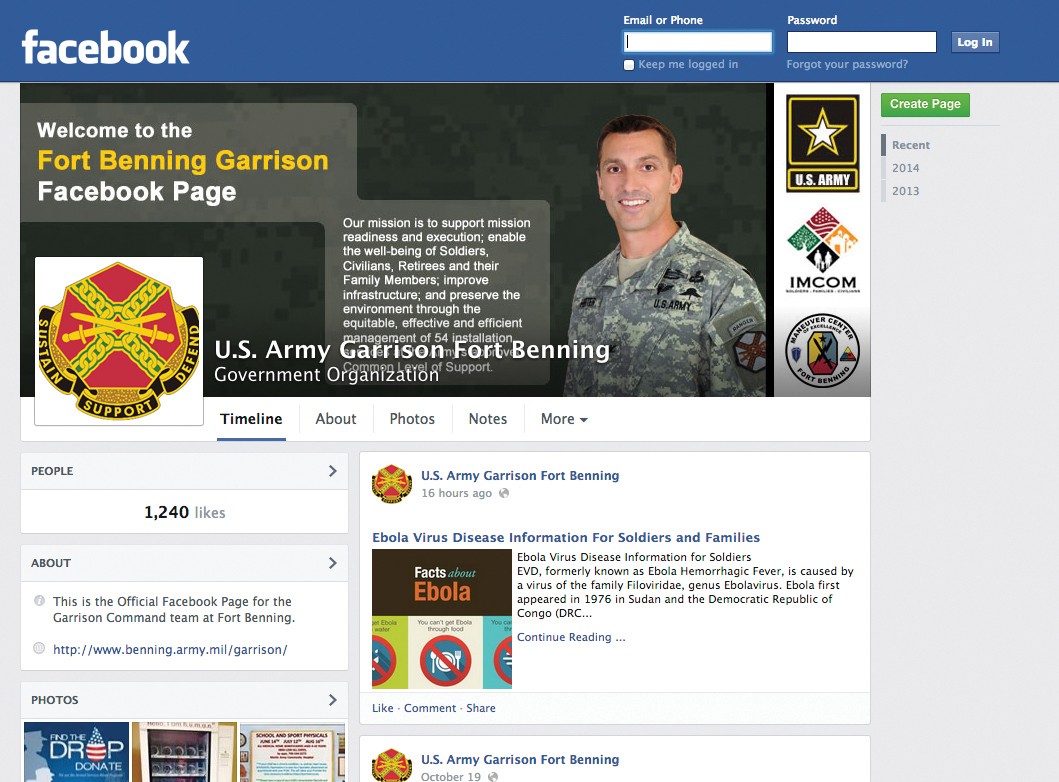The image size is (1059, 782).
Task: Expand the More dropdown menu
Action: point(564,419)
